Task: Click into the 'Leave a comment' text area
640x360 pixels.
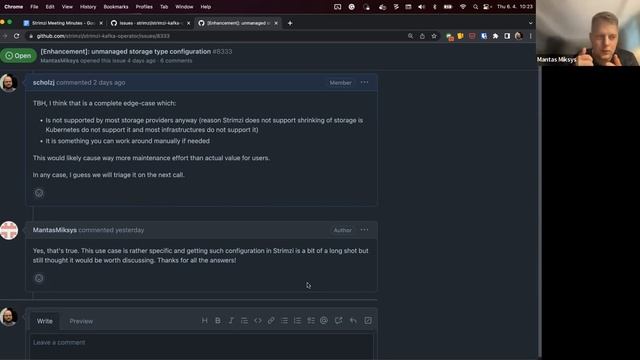Action: (202, 347)
